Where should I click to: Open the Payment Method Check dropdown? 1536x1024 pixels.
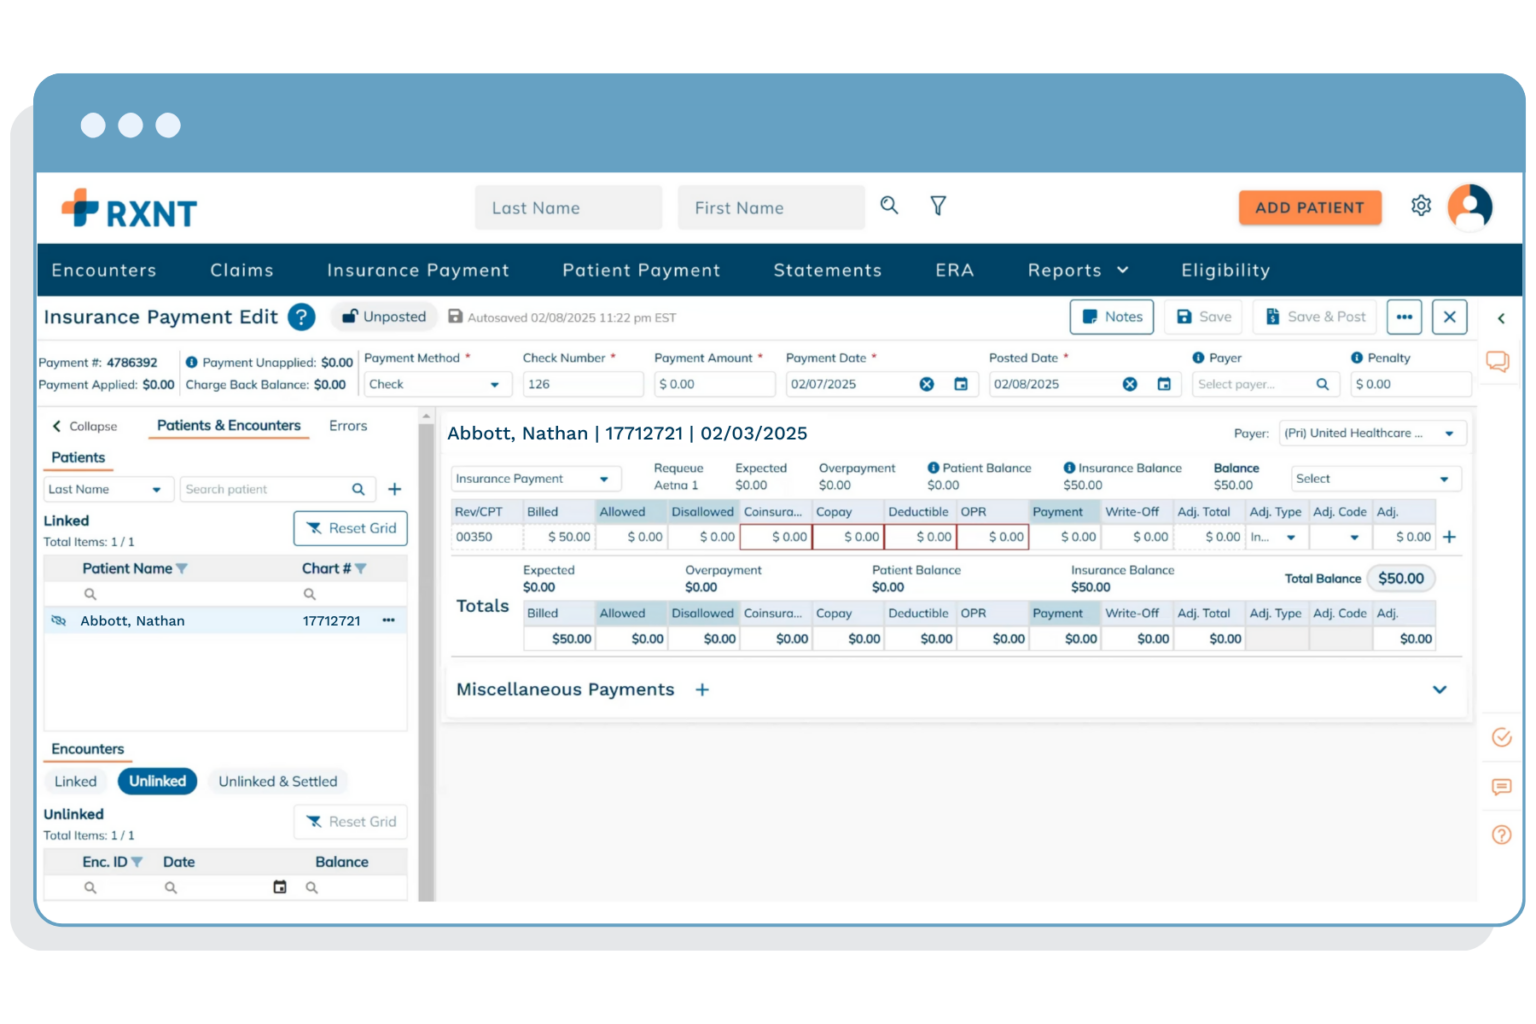tap(436, 384)
